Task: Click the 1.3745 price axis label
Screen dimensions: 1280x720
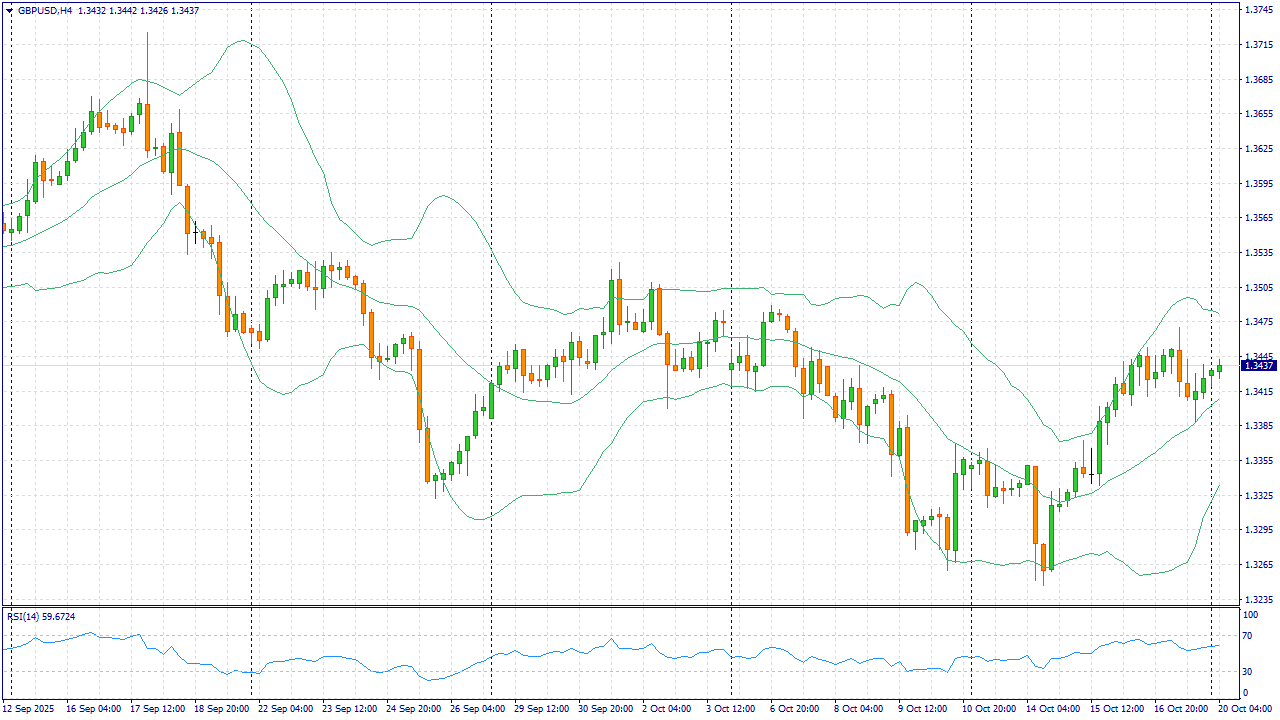Action: pyautogui.click(x=1257, y=10)
